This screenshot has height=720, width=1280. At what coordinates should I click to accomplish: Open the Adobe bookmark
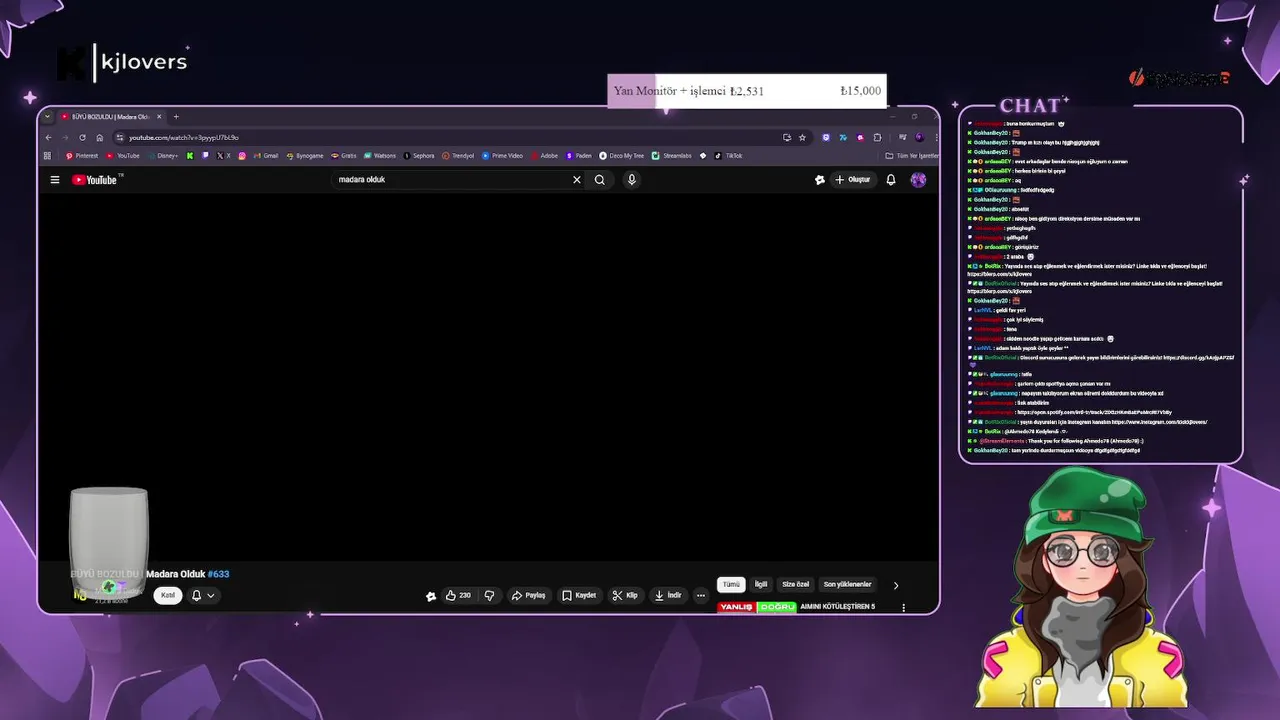[544, 156]
